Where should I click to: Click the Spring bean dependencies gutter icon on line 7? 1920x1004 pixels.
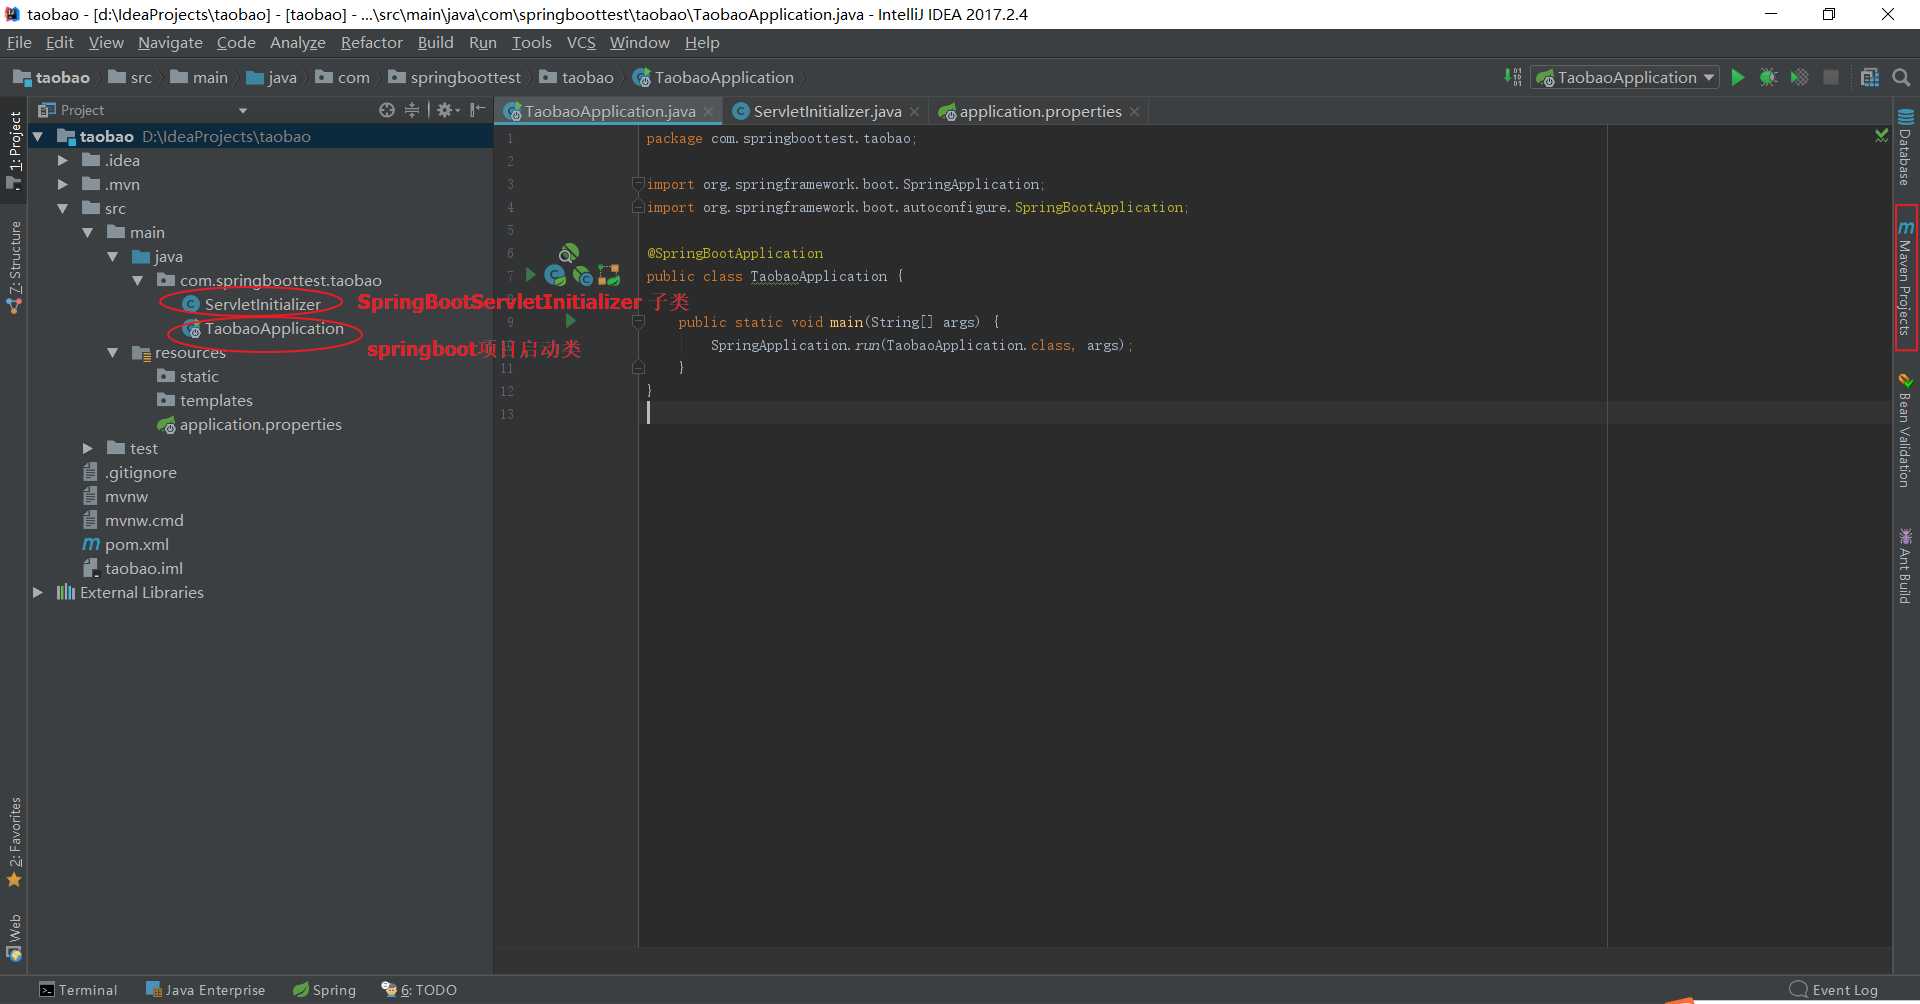click(609, 275)
